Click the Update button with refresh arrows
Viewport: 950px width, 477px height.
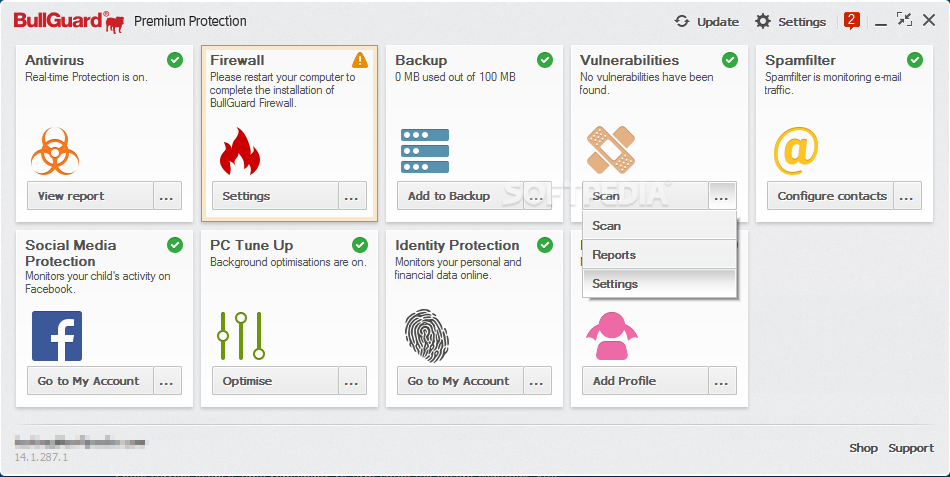tap(707, 22)
